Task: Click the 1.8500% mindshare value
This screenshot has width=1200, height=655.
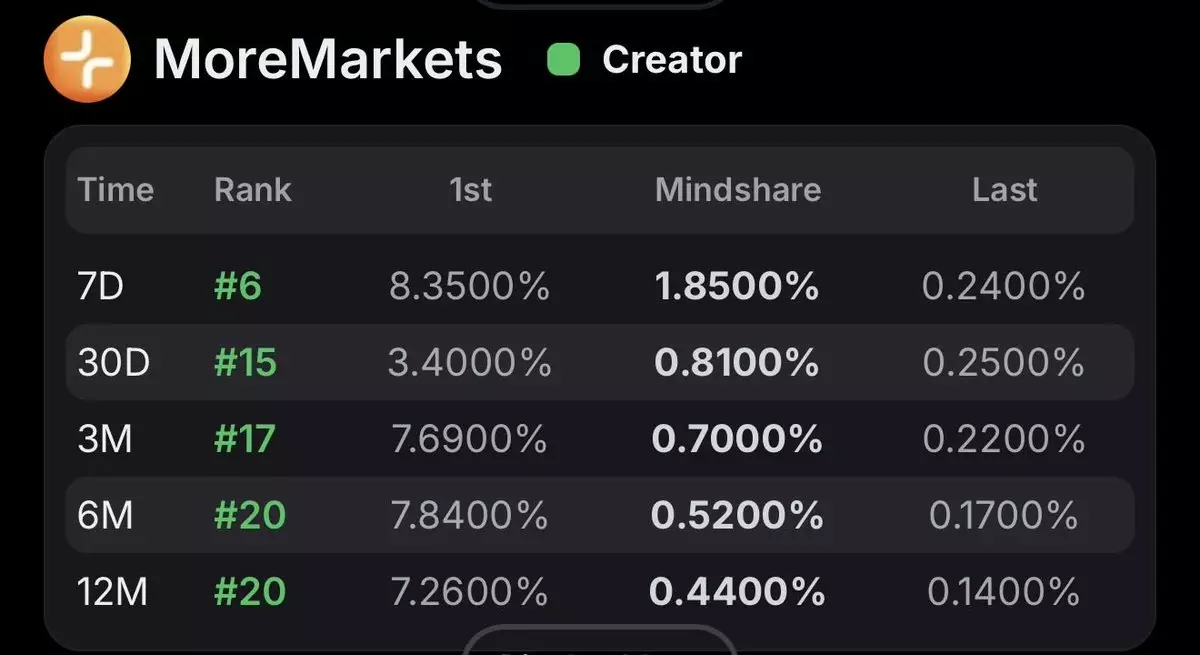Action: pyautogui.click(x=737, y=288)
